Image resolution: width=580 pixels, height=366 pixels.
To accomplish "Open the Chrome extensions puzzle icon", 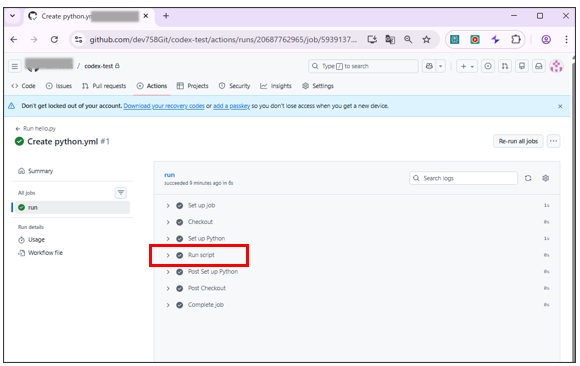I will [516, 40].
